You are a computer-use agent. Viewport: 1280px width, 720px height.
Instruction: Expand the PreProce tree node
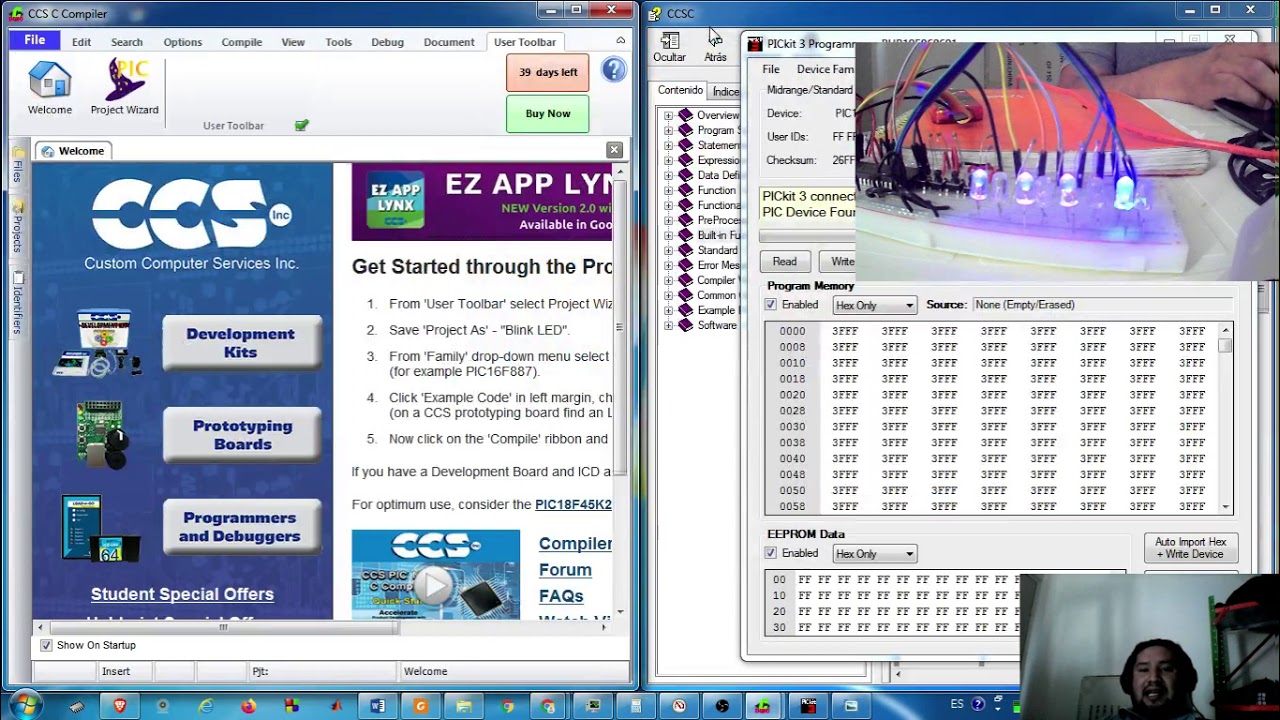(x=668, y=220)
